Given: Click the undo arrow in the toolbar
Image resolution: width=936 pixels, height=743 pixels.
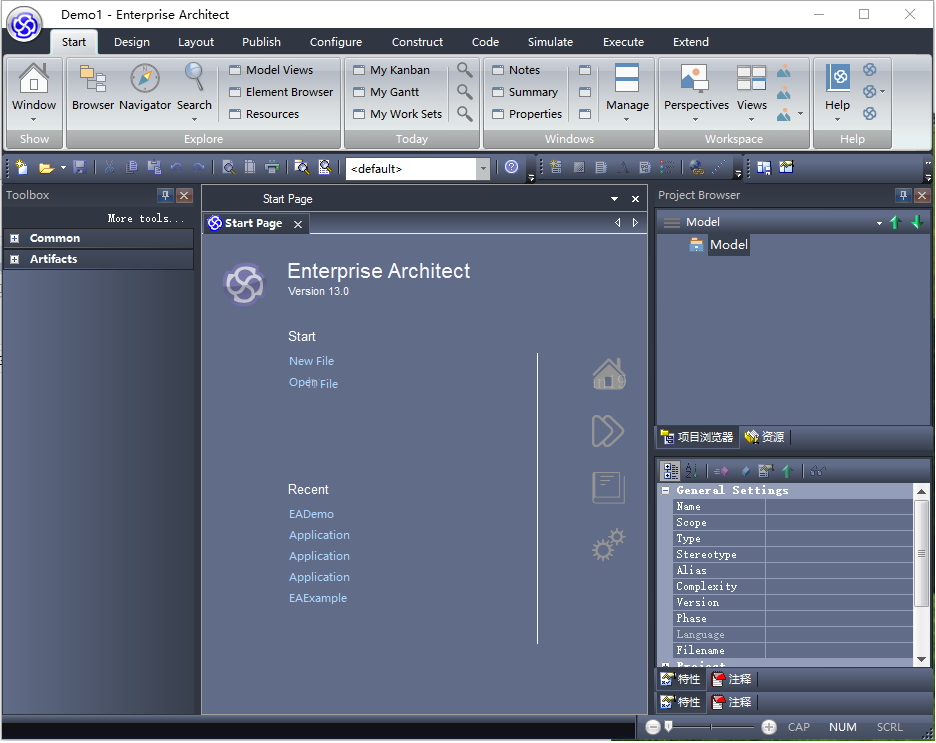Looking at the screenshot, I should pos(176,168).
